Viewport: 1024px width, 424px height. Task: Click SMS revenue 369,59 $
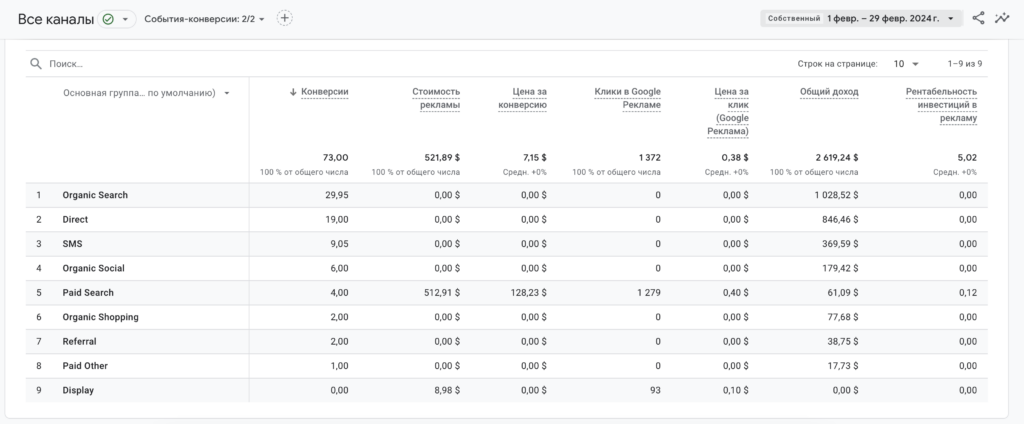click(840, 244)
